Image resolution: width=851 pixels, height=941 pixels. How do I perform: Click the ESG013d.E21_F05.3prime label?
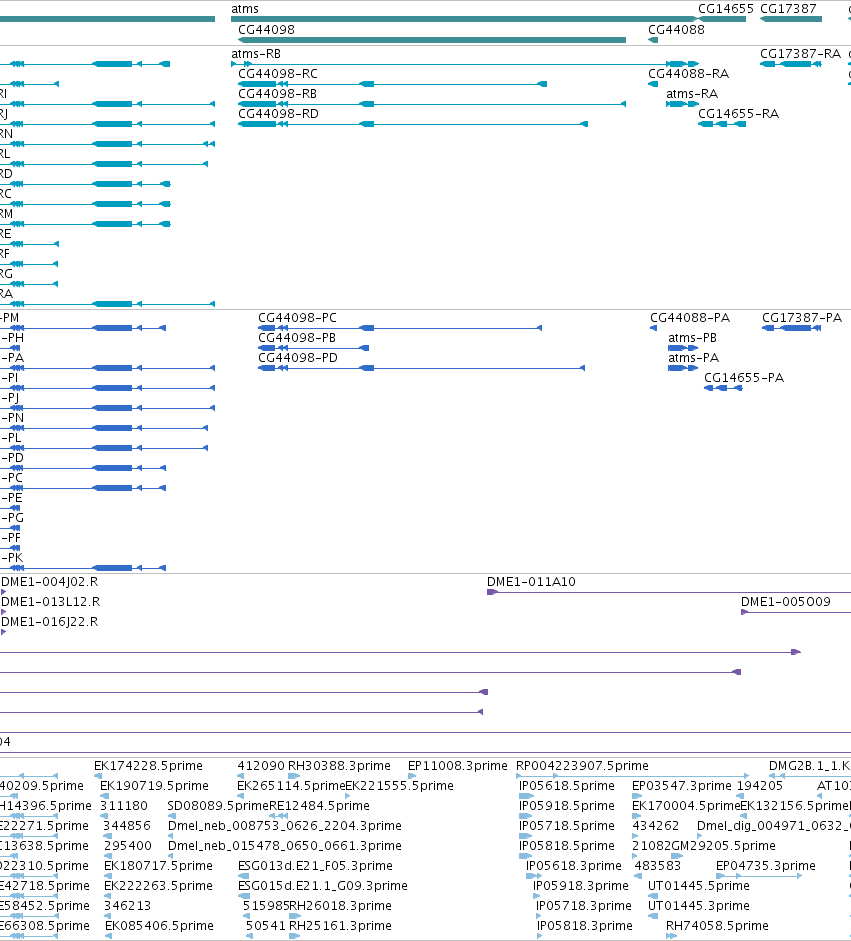coord(316,866)
